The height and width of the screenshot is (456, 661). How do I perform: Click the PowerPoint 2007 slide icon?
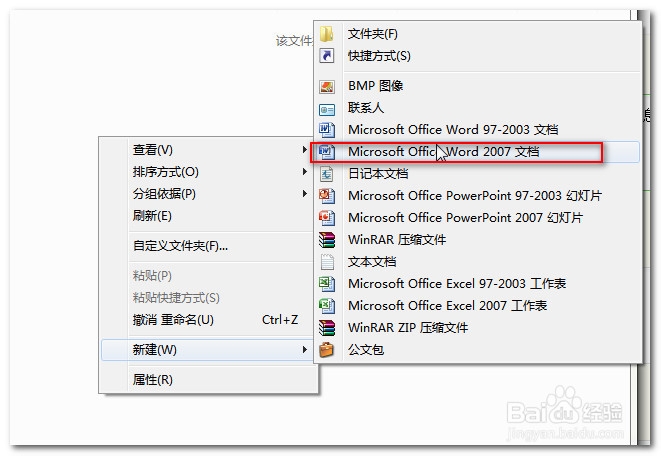(327, 217)
